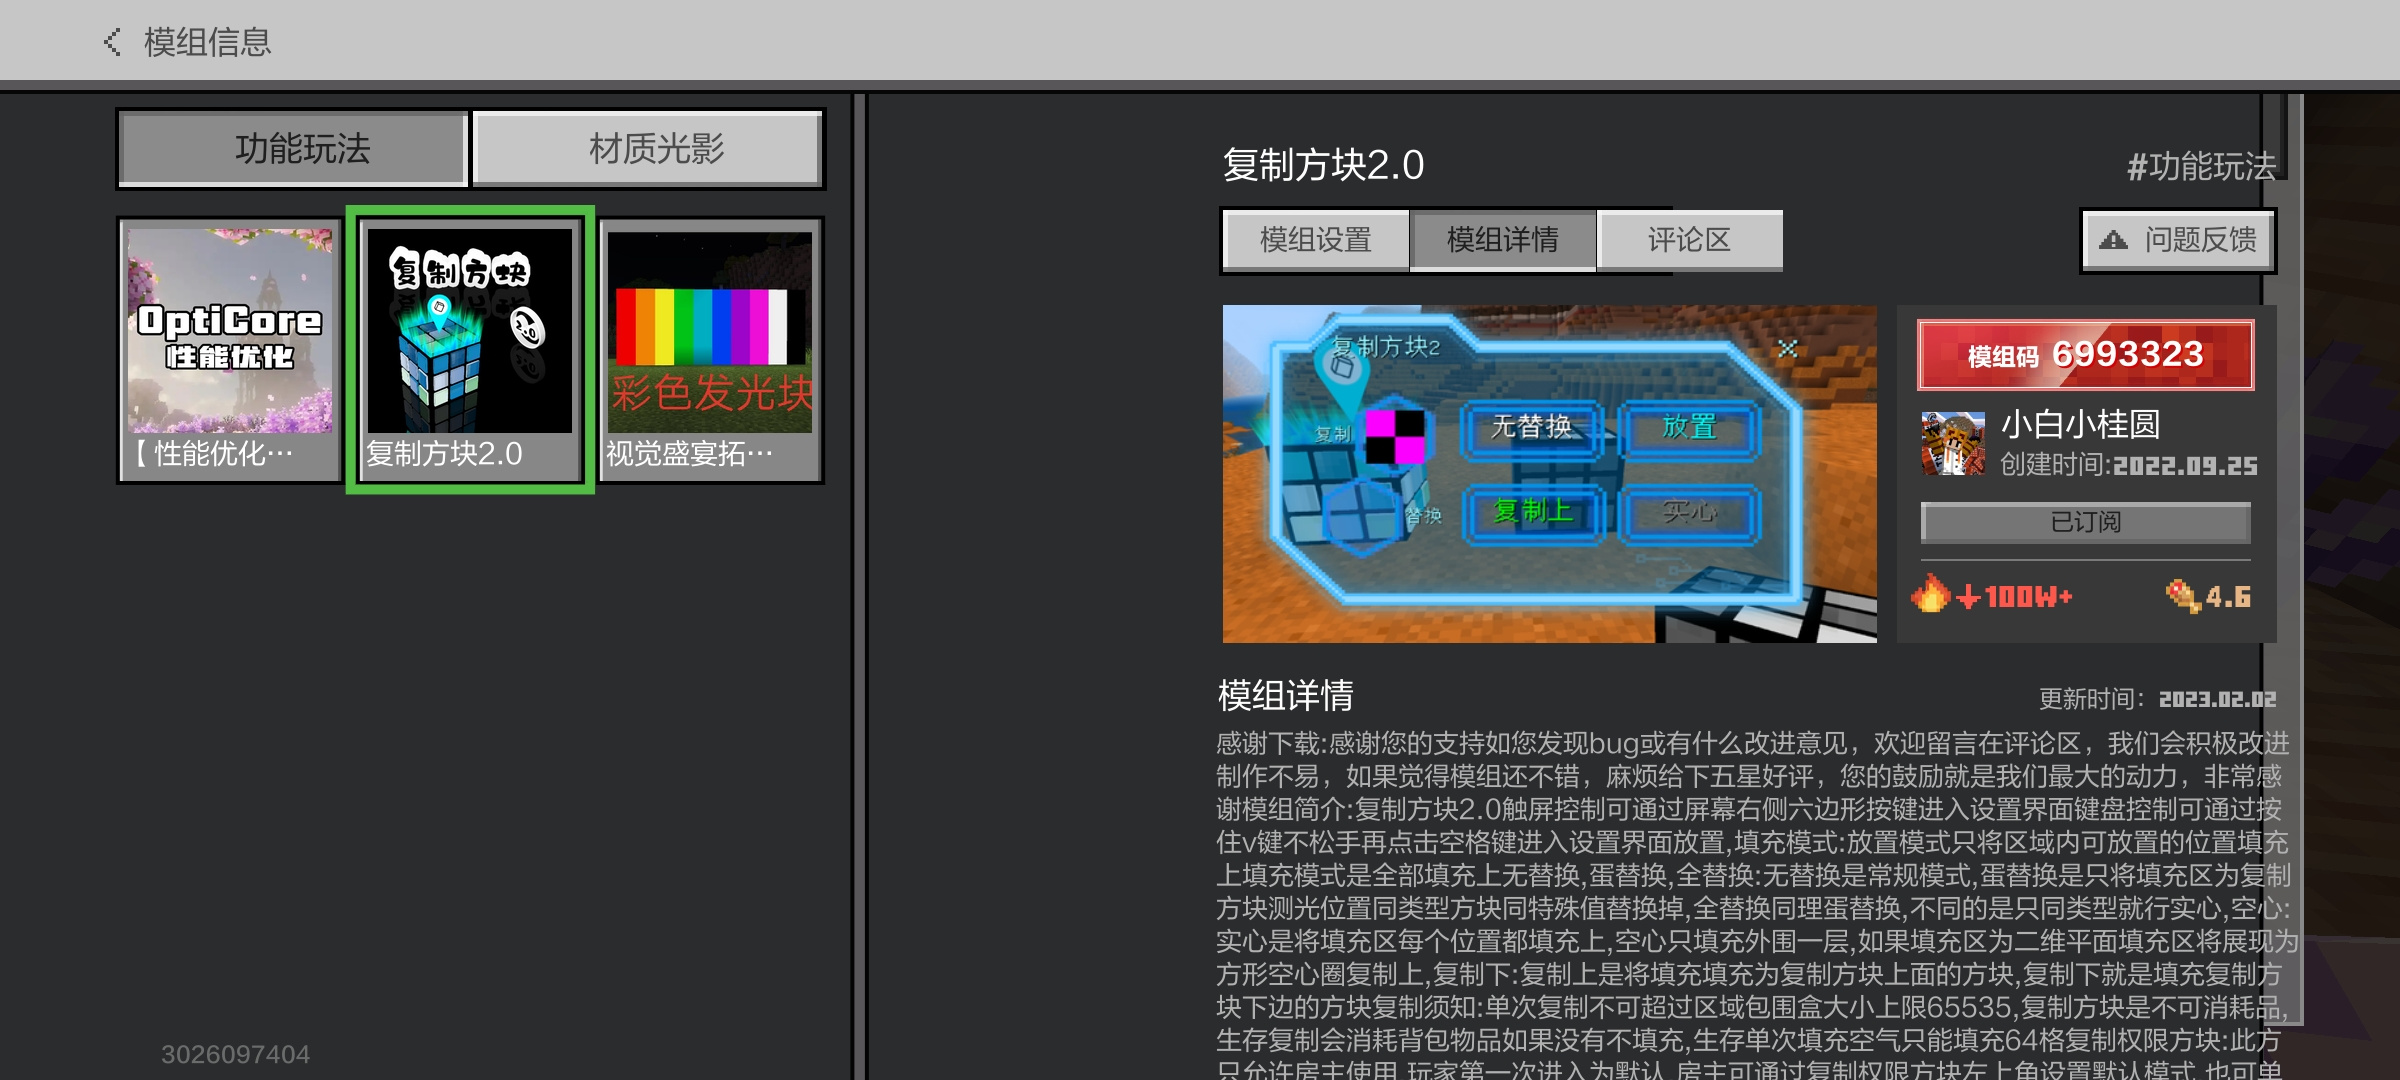This screenshot has height=1080, width=2400.
Task: Click the 3026097404 ID text
Action: click(236, 1054)
